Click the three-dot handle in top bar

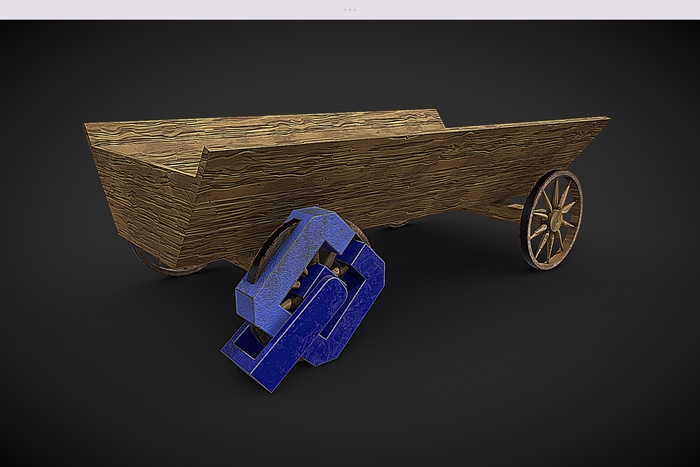coord(350,9)
